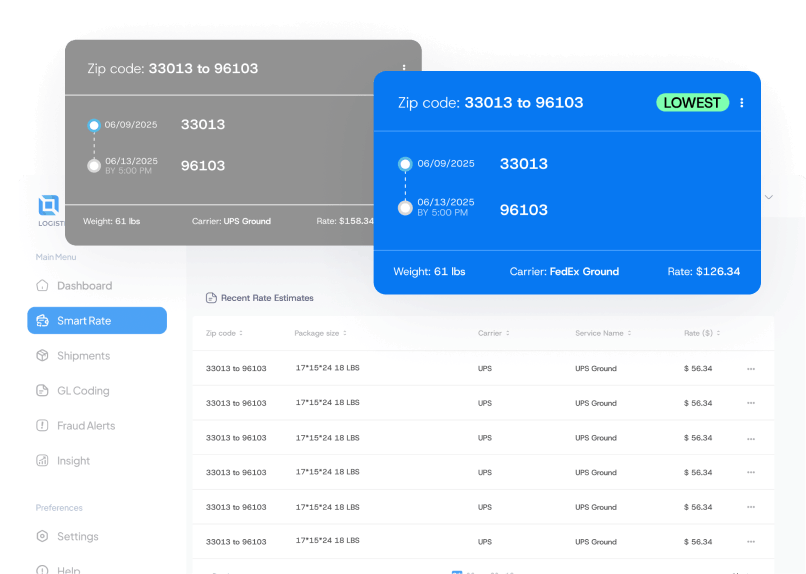
Task: Open more options for fourth table row
Action: pos(751,472)
